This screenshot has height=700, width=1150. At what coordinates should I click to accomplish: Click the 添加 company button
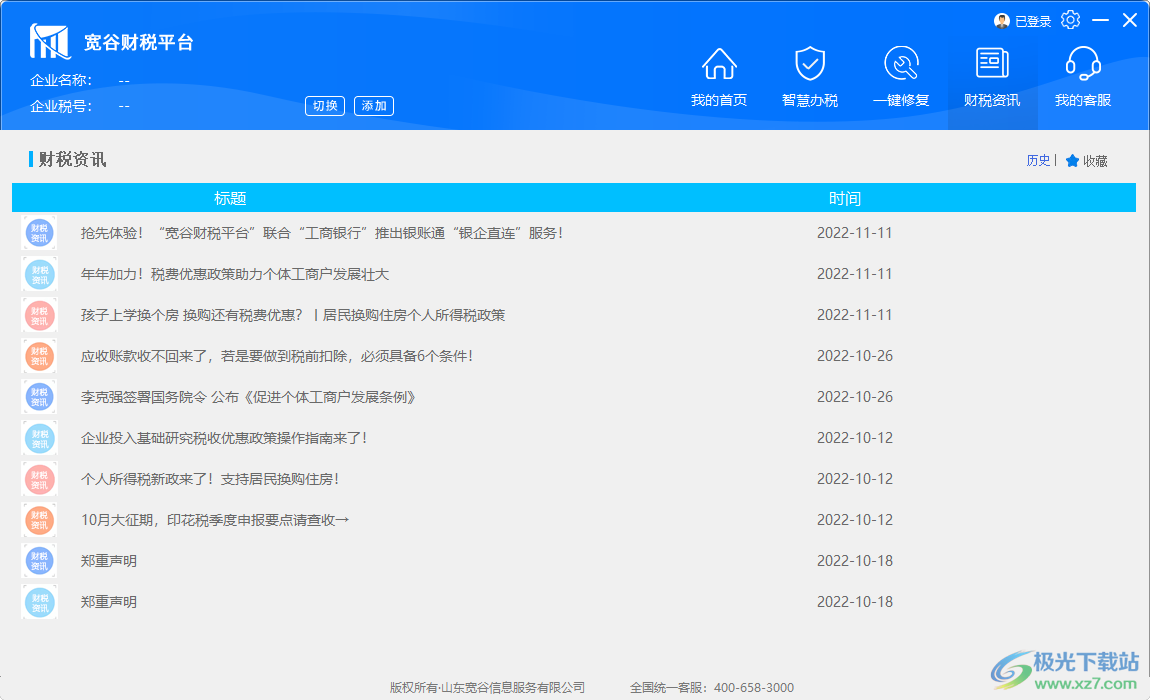tap(374, 106)
